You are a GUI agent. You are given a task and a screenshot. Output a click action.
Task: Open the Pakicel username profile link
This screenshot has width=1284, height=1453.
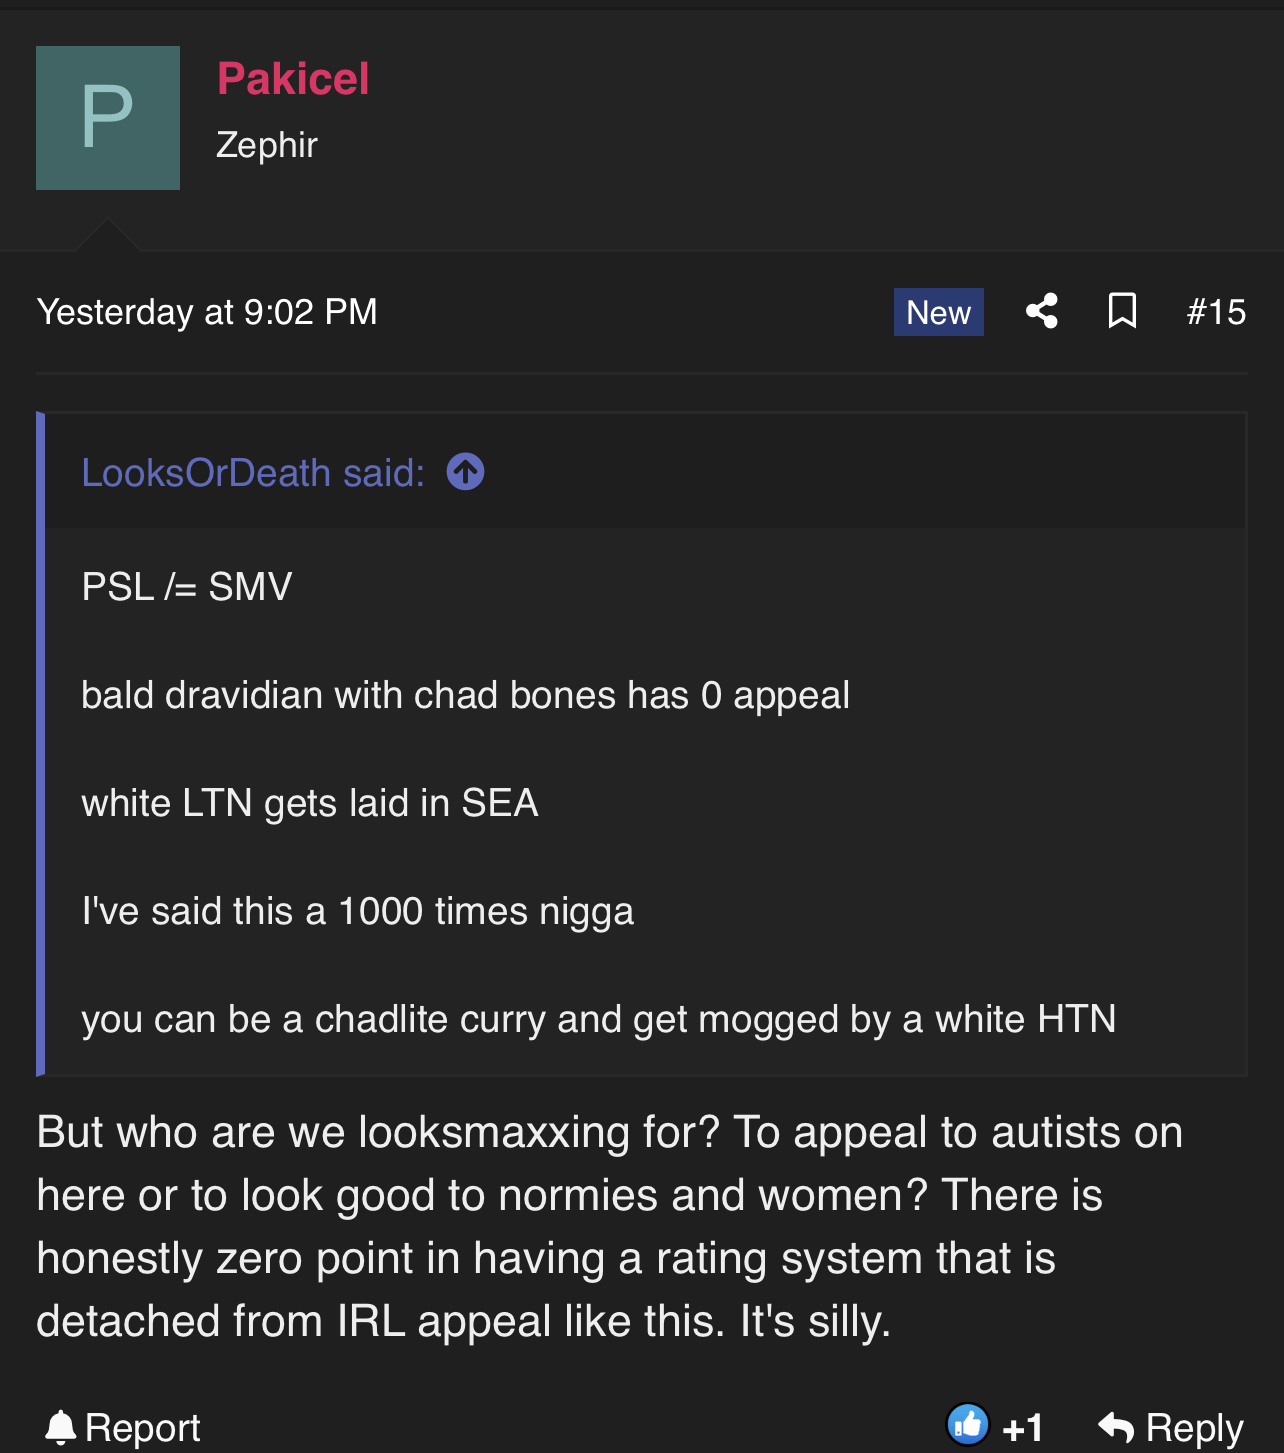click(x=293, y=79)
